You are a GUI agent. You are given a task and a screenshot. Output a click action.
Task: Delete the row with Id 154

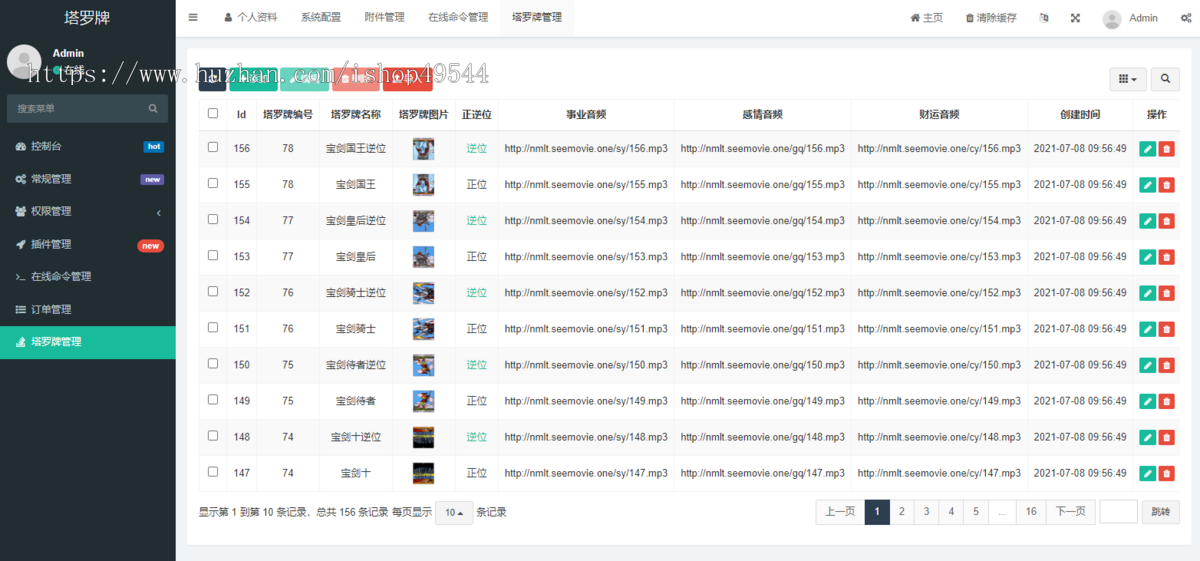(x=1166, y=221)
